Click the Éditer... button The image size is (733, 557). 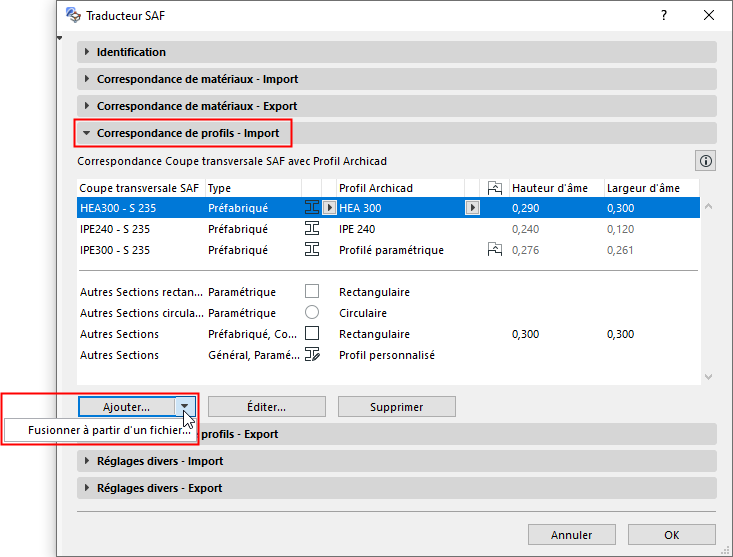coord(266,407)
